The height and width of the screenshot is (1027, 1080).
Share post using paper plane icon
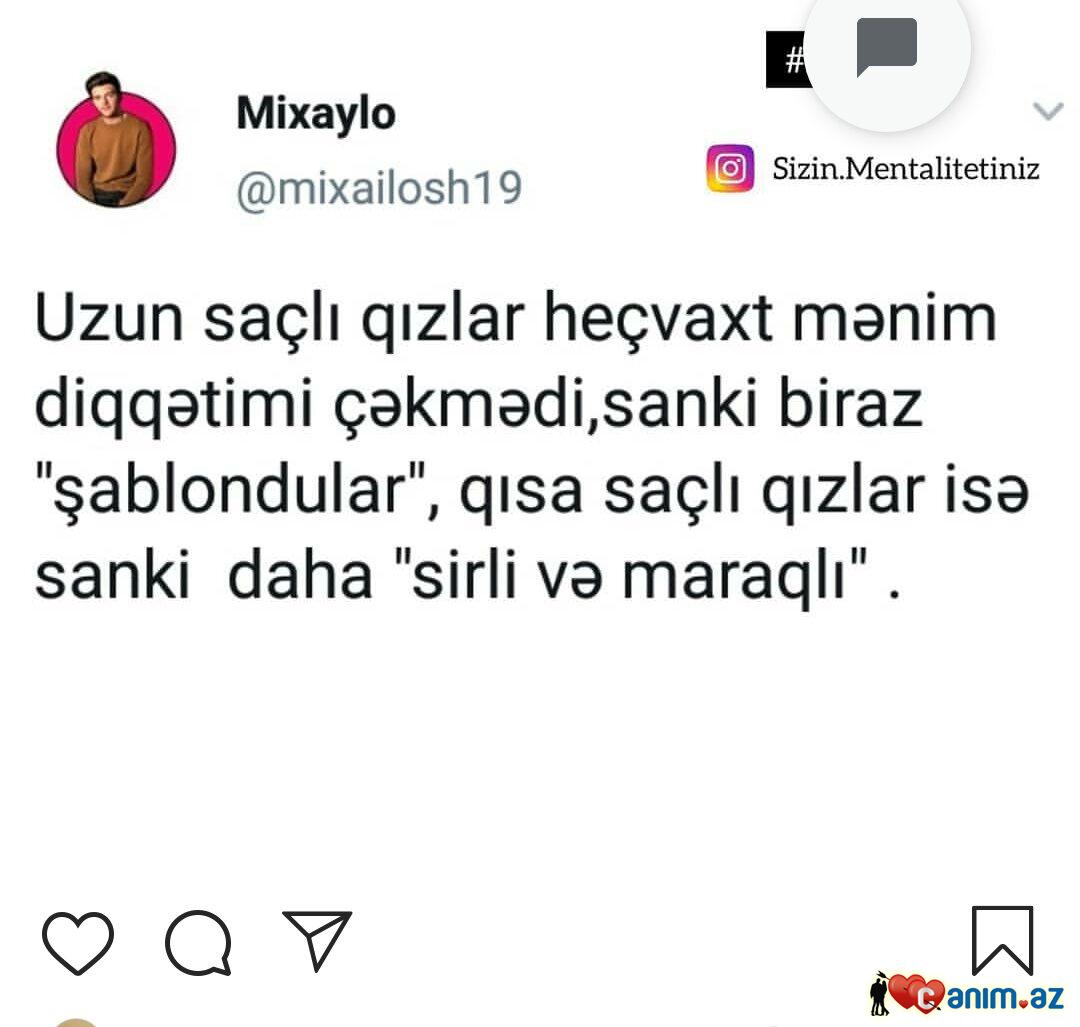tap(318, 940)
